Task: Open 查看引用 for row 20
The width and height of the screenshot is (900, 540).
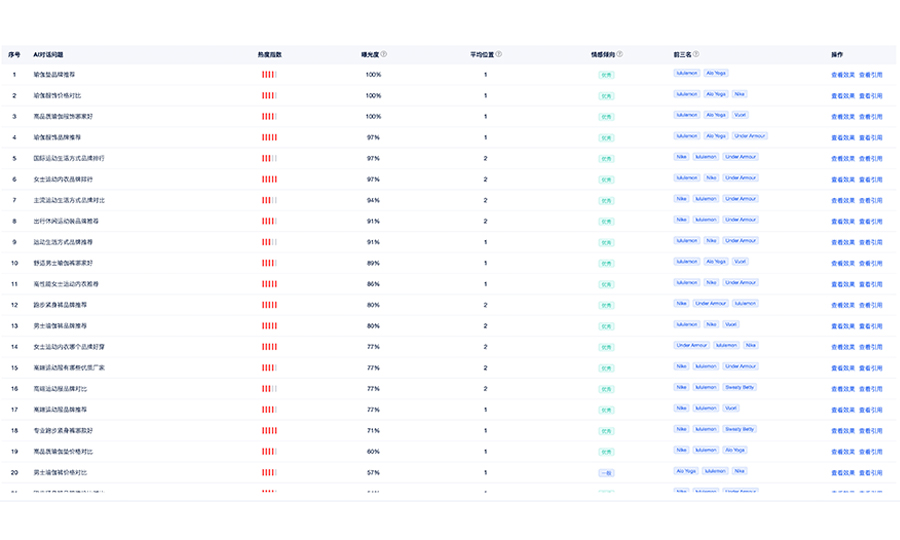Action: tap(870, 472)
